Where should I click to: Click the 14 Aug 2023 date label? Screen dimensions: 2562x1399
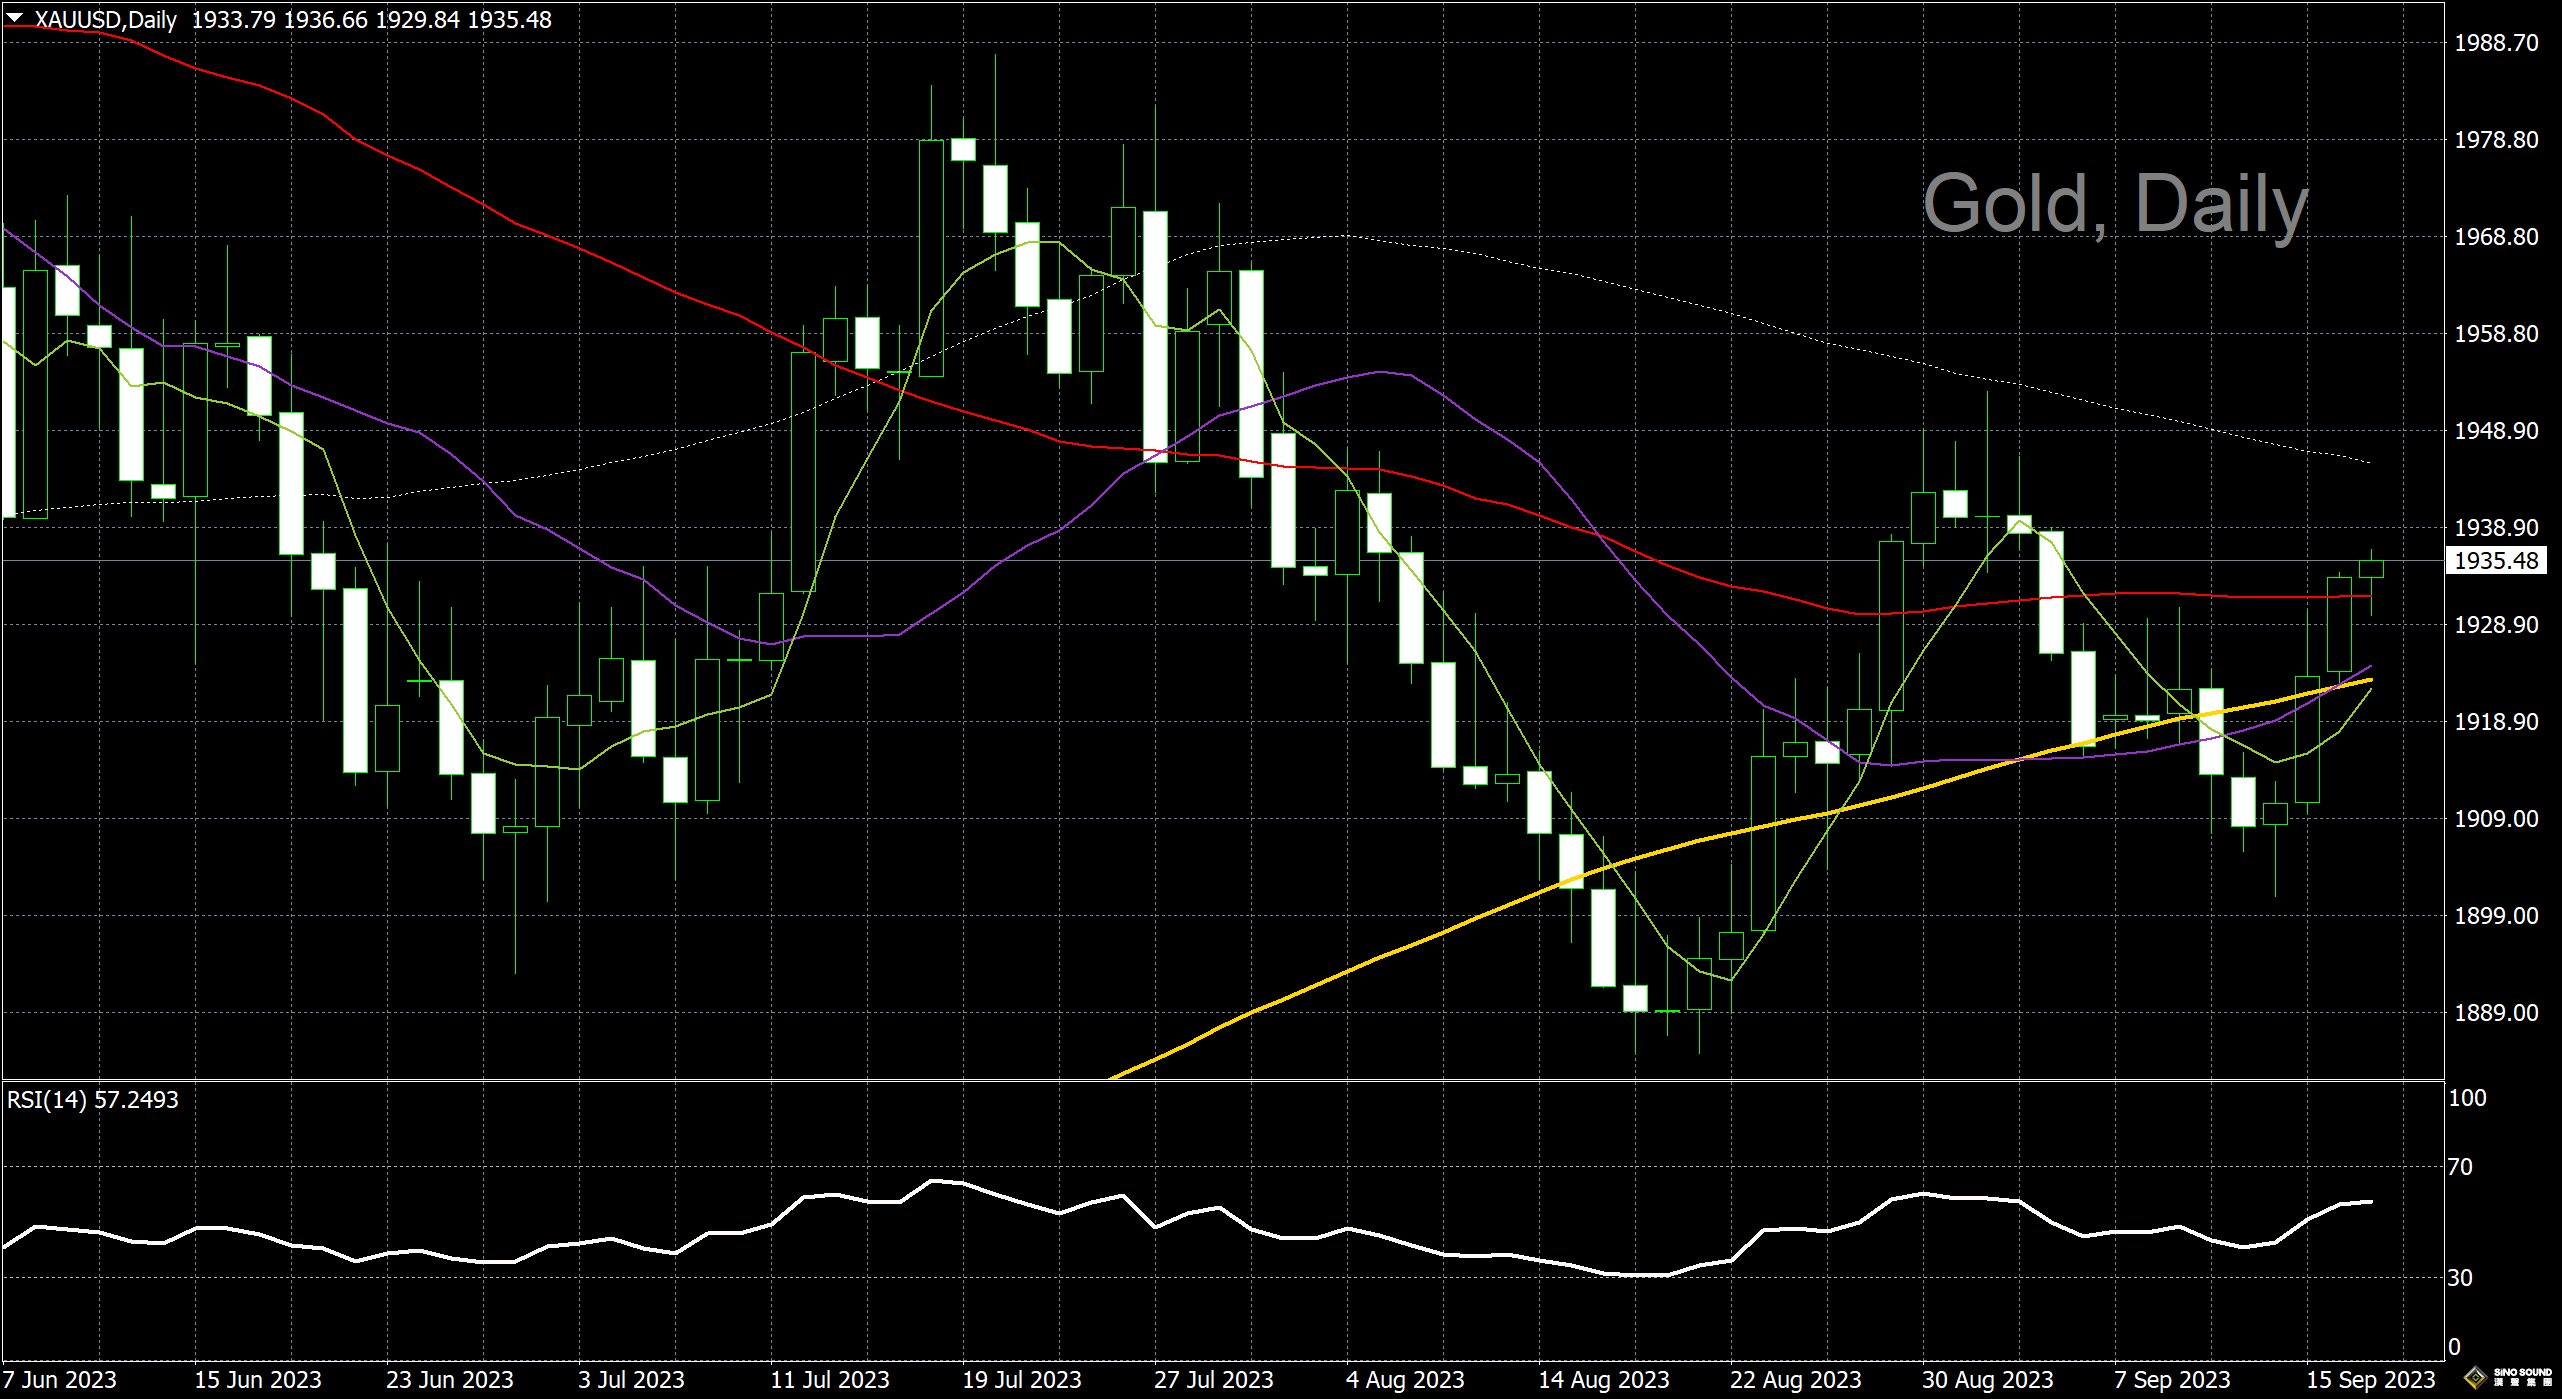[x=1603, y=1380]
